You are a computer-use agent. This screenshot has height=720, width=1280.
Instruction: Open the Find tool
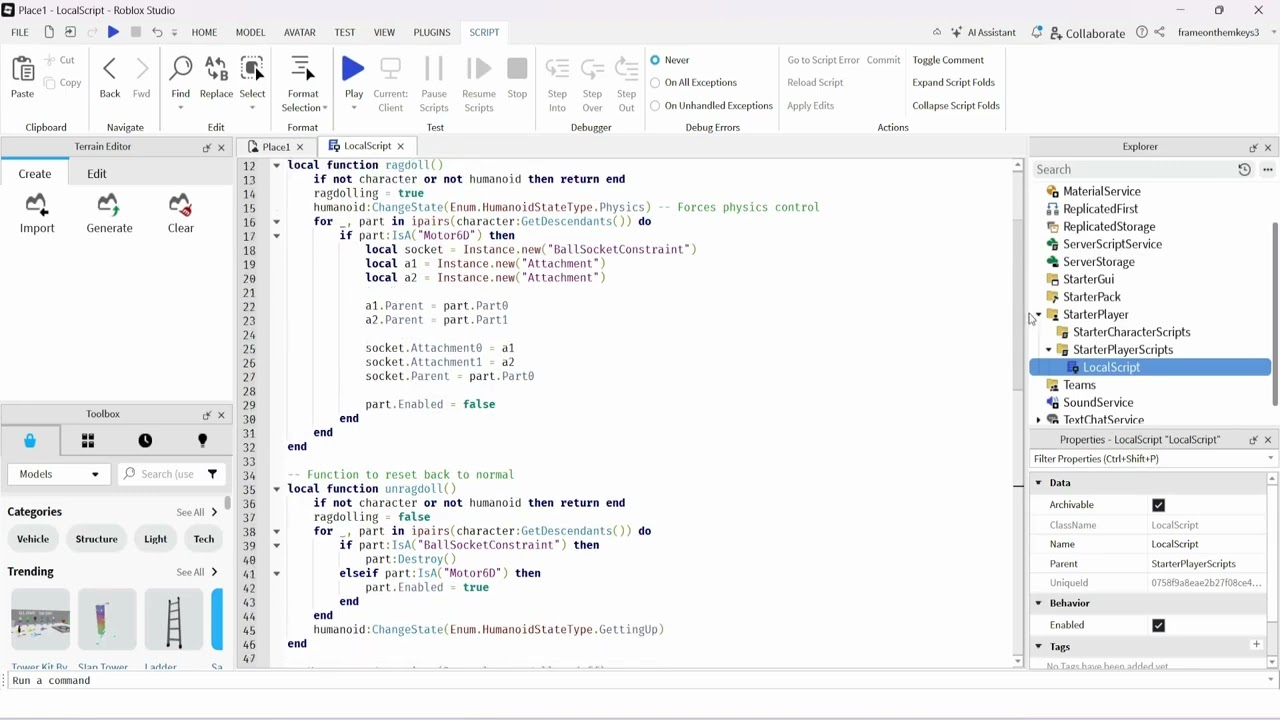[180, 69]
